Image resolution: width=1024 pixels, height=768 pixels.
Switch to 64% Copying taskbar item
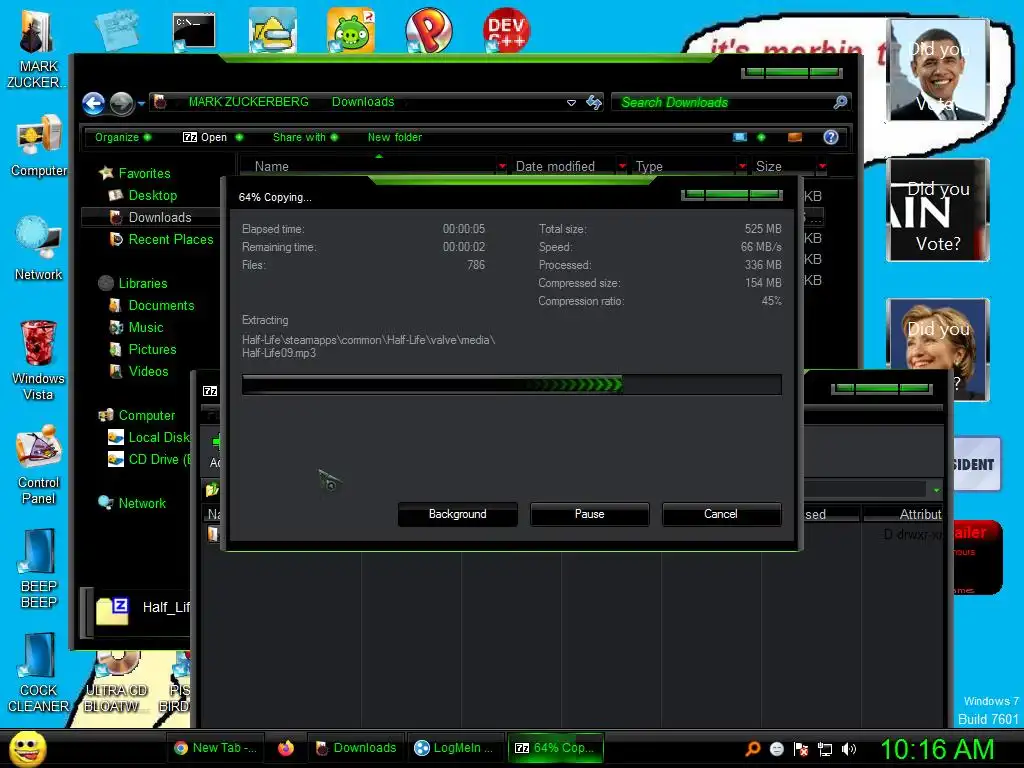[x=556, y=748]
